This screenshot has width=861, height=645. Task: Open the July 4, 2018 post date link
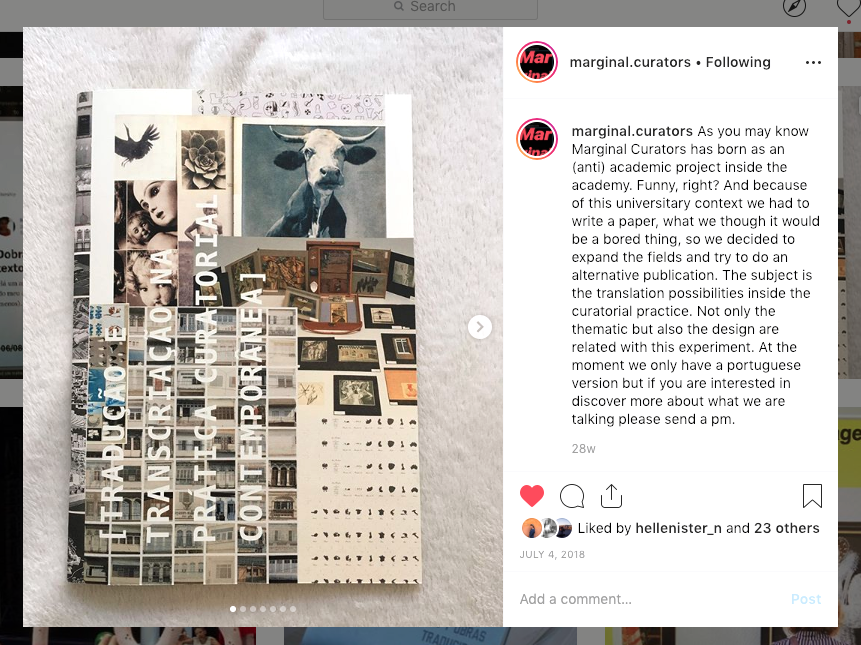[552, 554]
